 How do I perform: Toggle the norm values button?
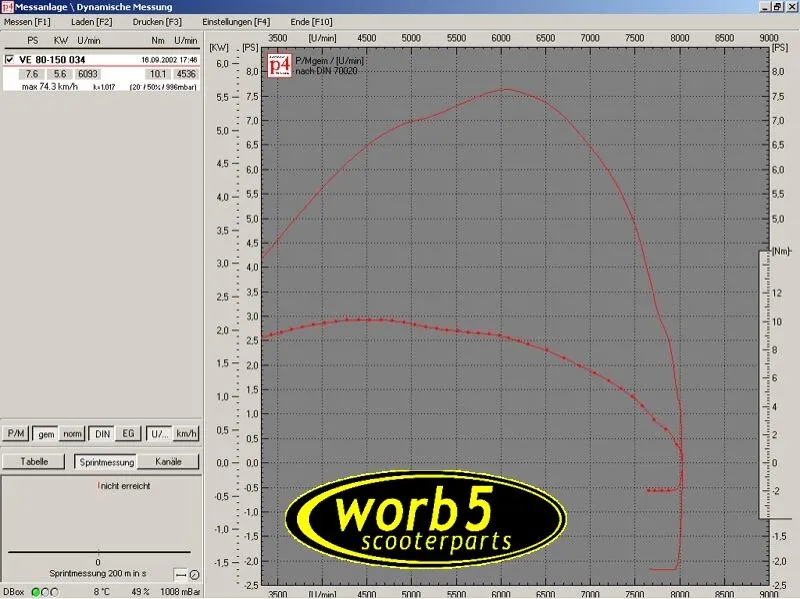tap(73, 433)
